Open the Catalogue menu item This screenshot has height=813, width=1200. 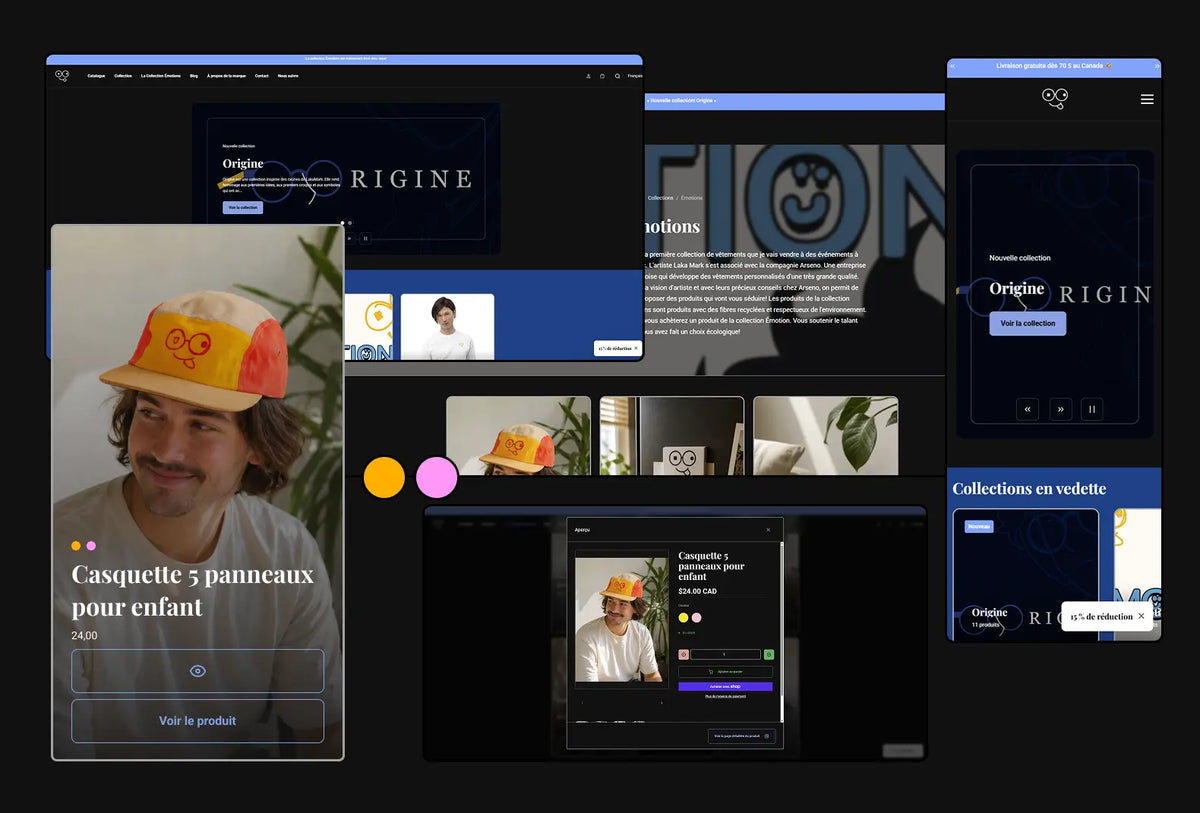coord(96,76)
